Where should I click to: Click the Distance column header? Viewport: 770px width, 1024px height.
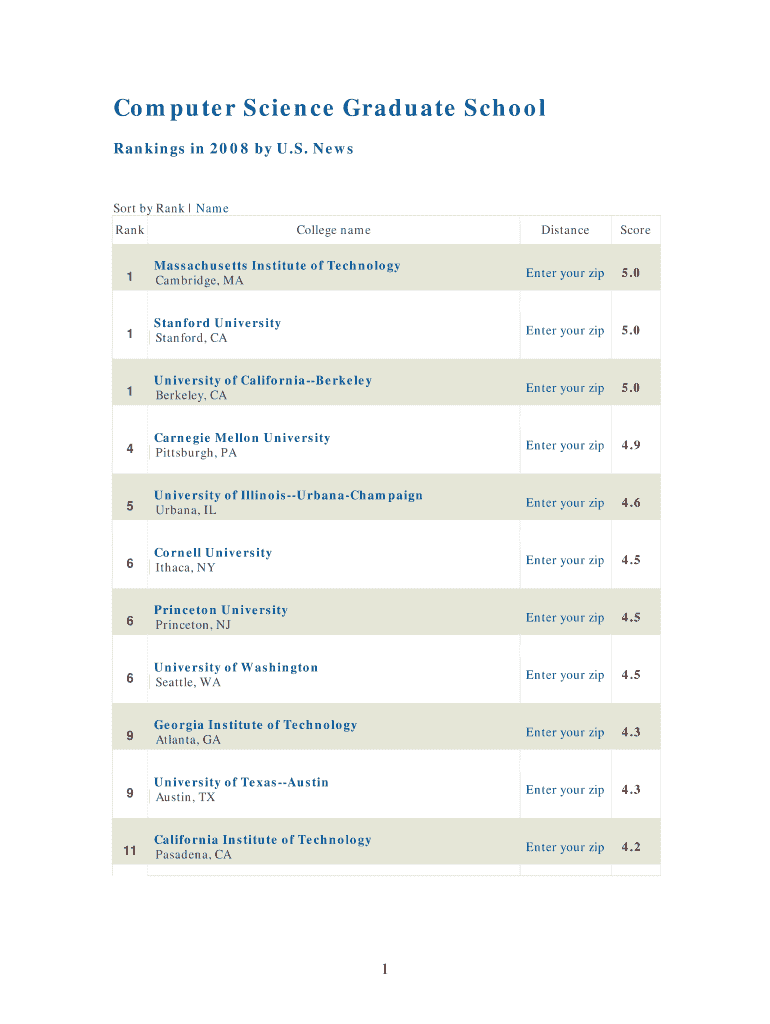click(565, 230)
